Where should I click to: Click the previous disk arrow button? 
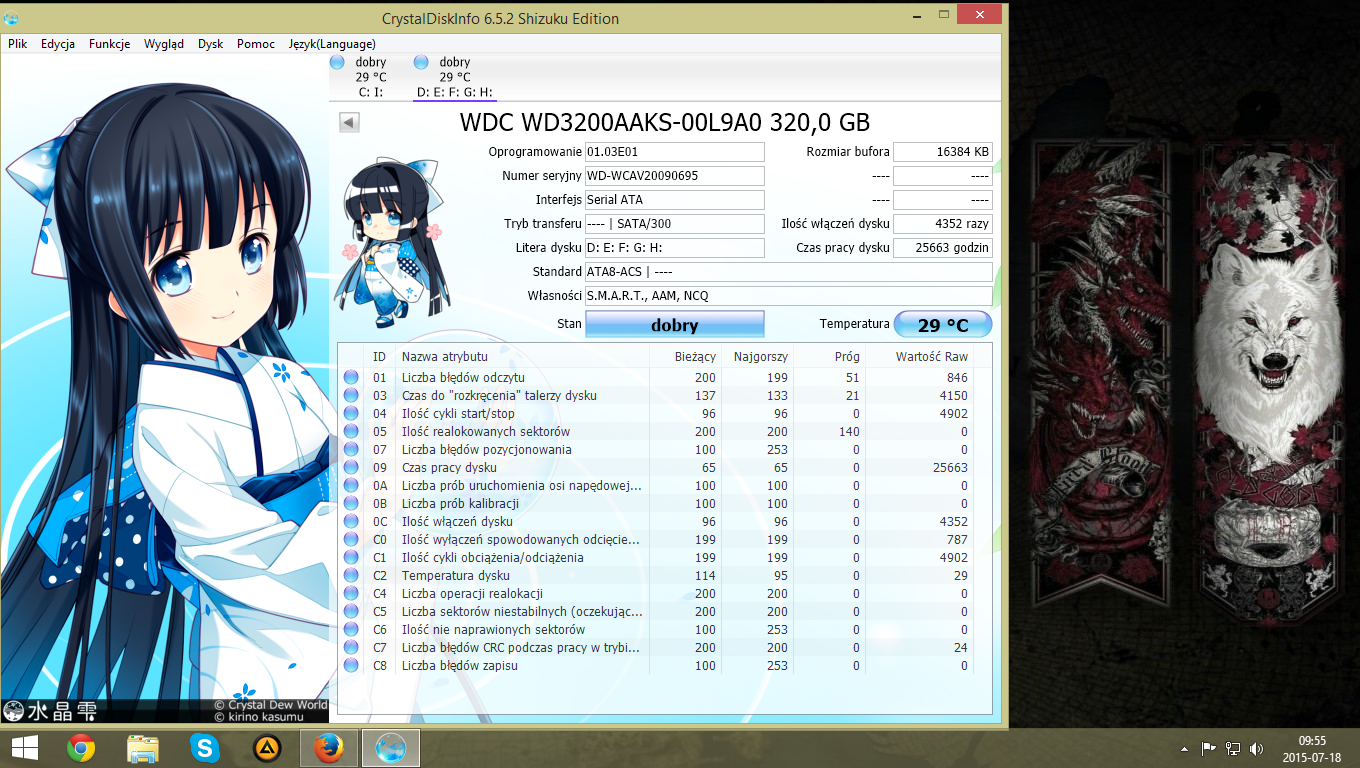click(349, 122)
